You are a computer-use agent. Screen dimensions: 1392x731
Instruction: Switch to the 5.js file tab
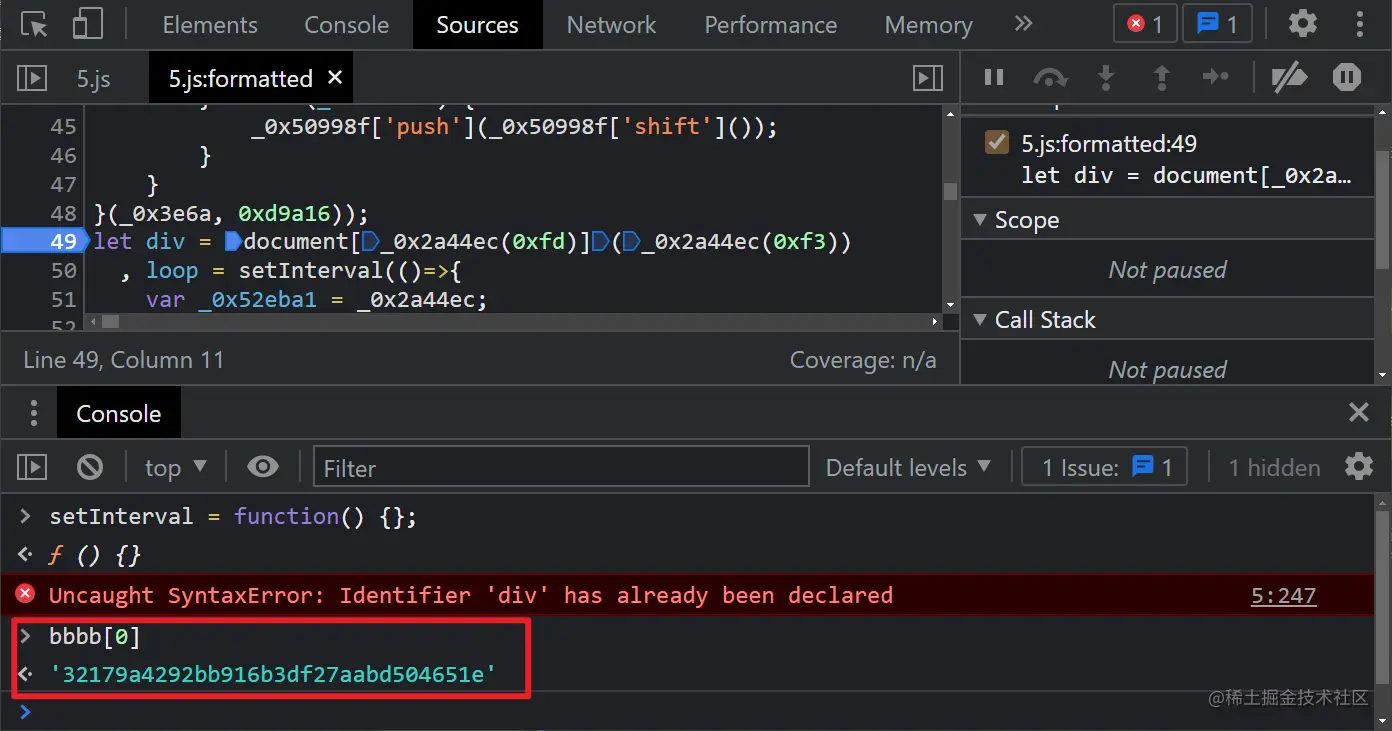coord(94,79)
